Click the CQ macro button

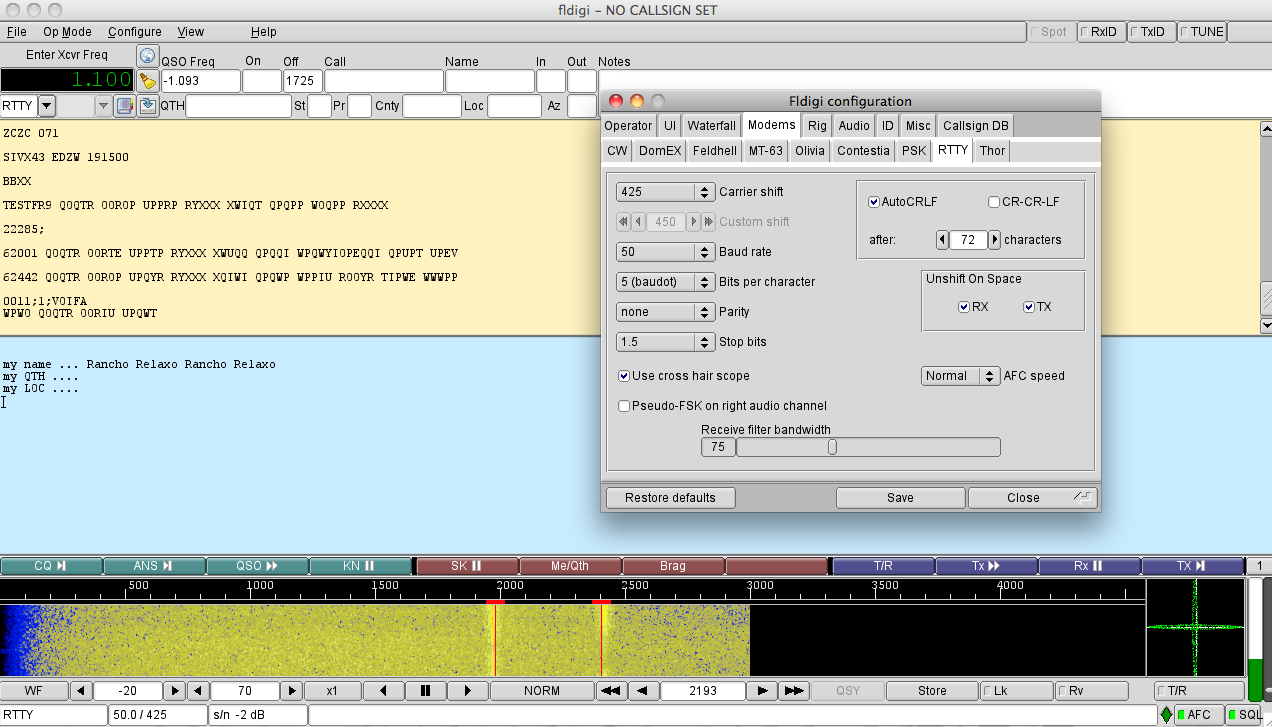point(51,566)
